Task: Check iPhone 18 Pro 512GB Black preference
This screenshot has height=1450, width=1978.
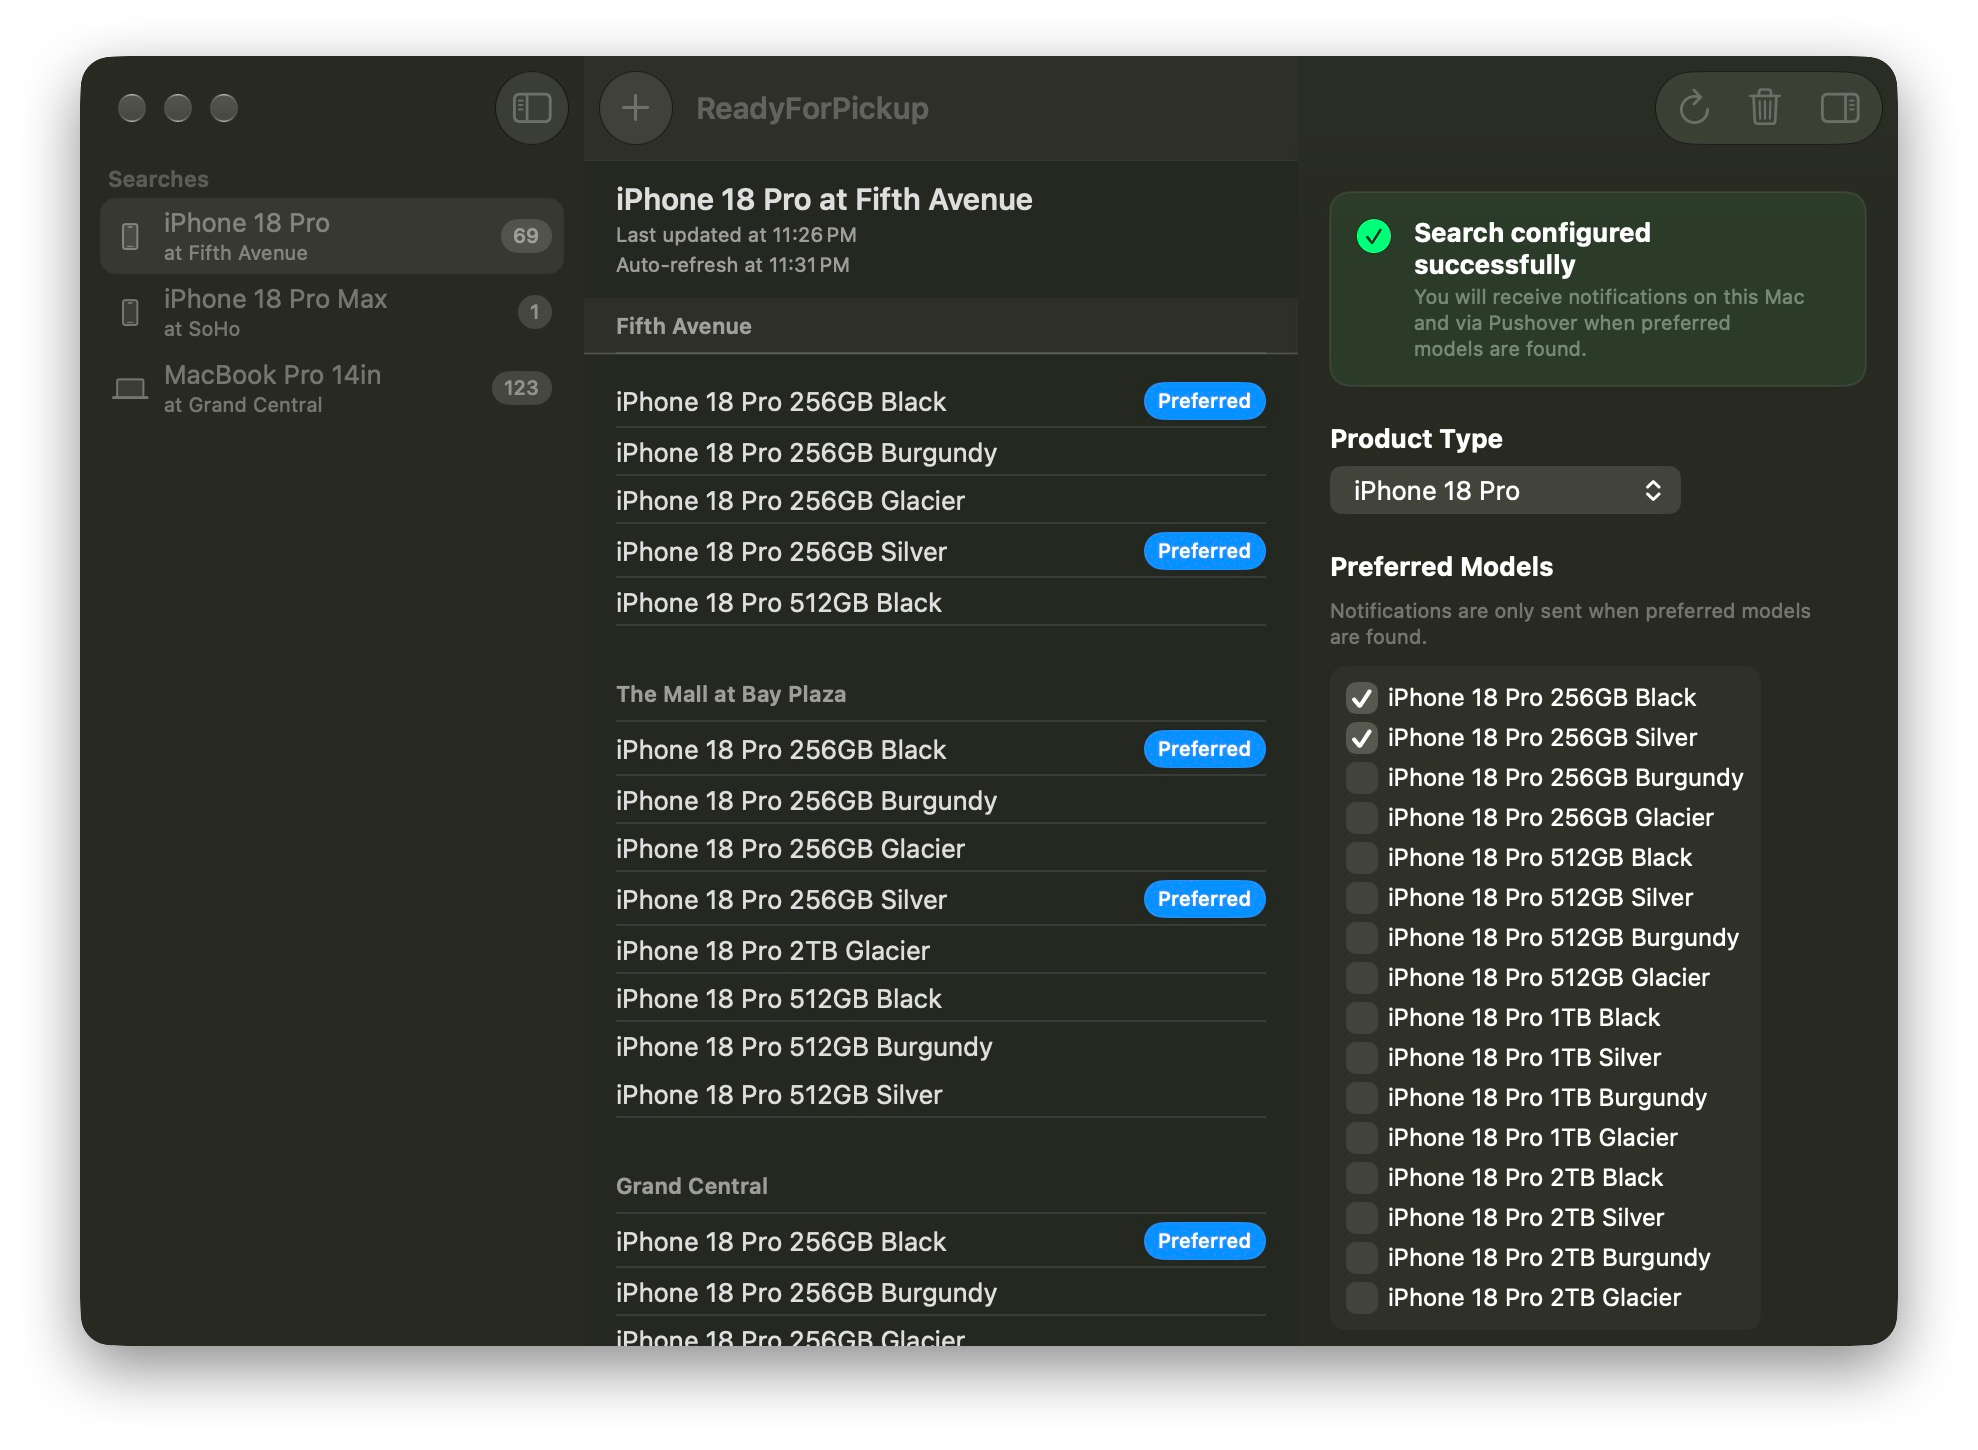Action: (1361, 857)
